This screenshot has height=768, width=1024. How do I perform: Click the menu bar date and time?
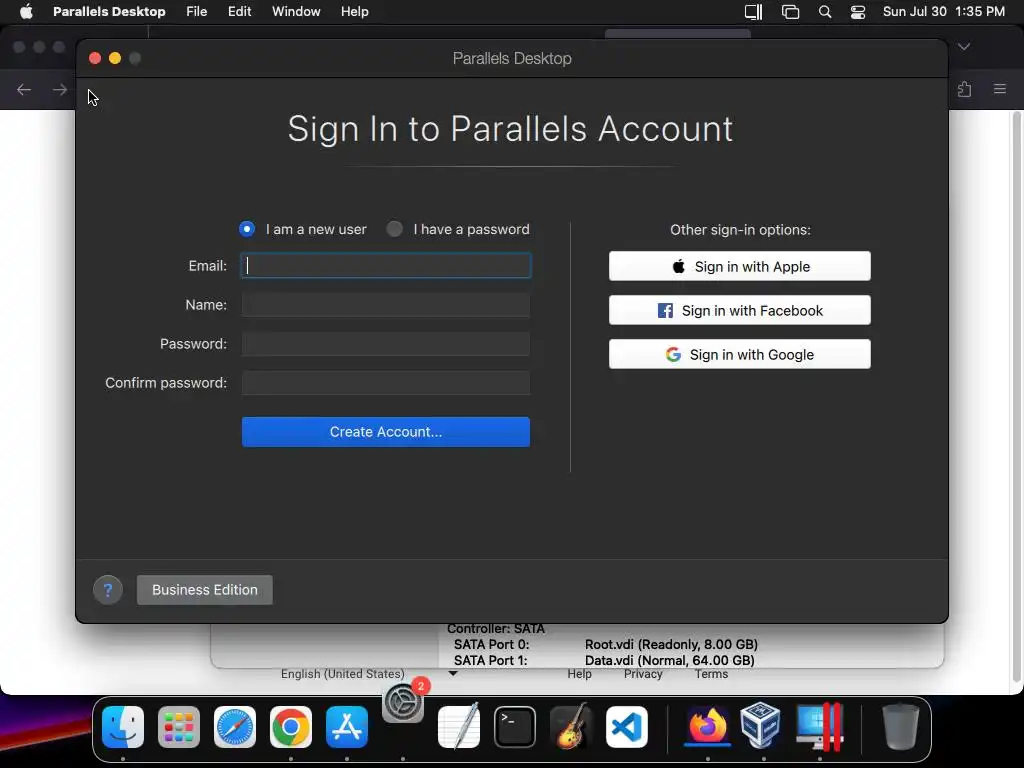click(x=944, y=12)
